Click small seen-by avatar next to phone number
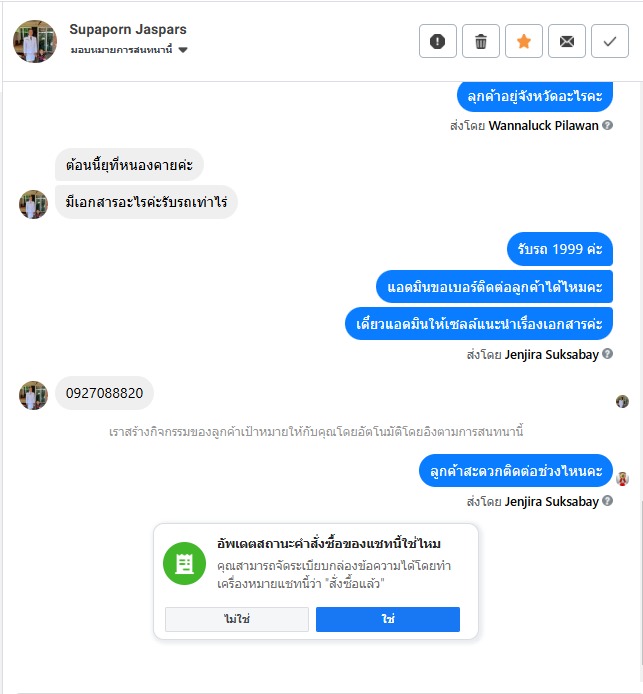 [622, 401]
